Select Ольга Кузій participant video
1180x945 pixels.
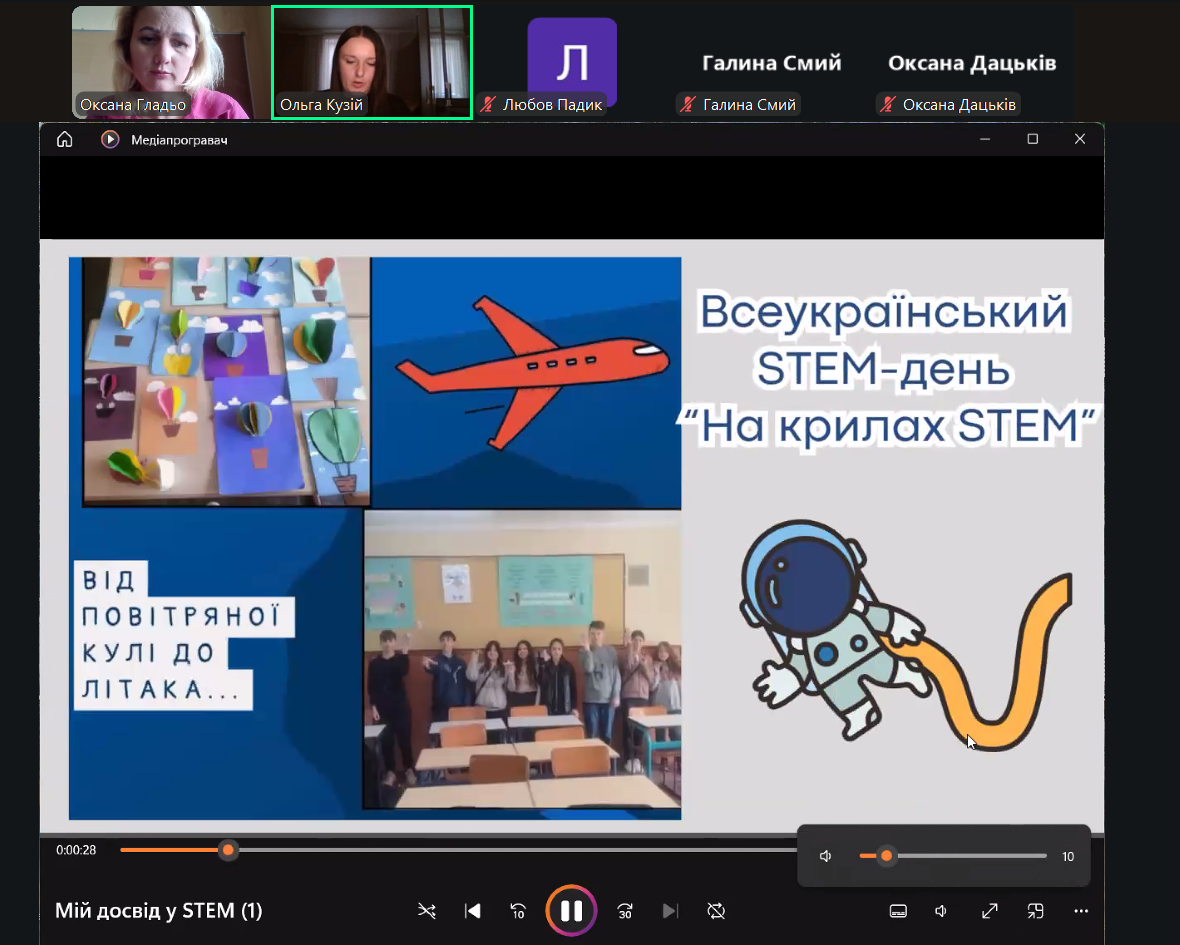coord(371,62)
